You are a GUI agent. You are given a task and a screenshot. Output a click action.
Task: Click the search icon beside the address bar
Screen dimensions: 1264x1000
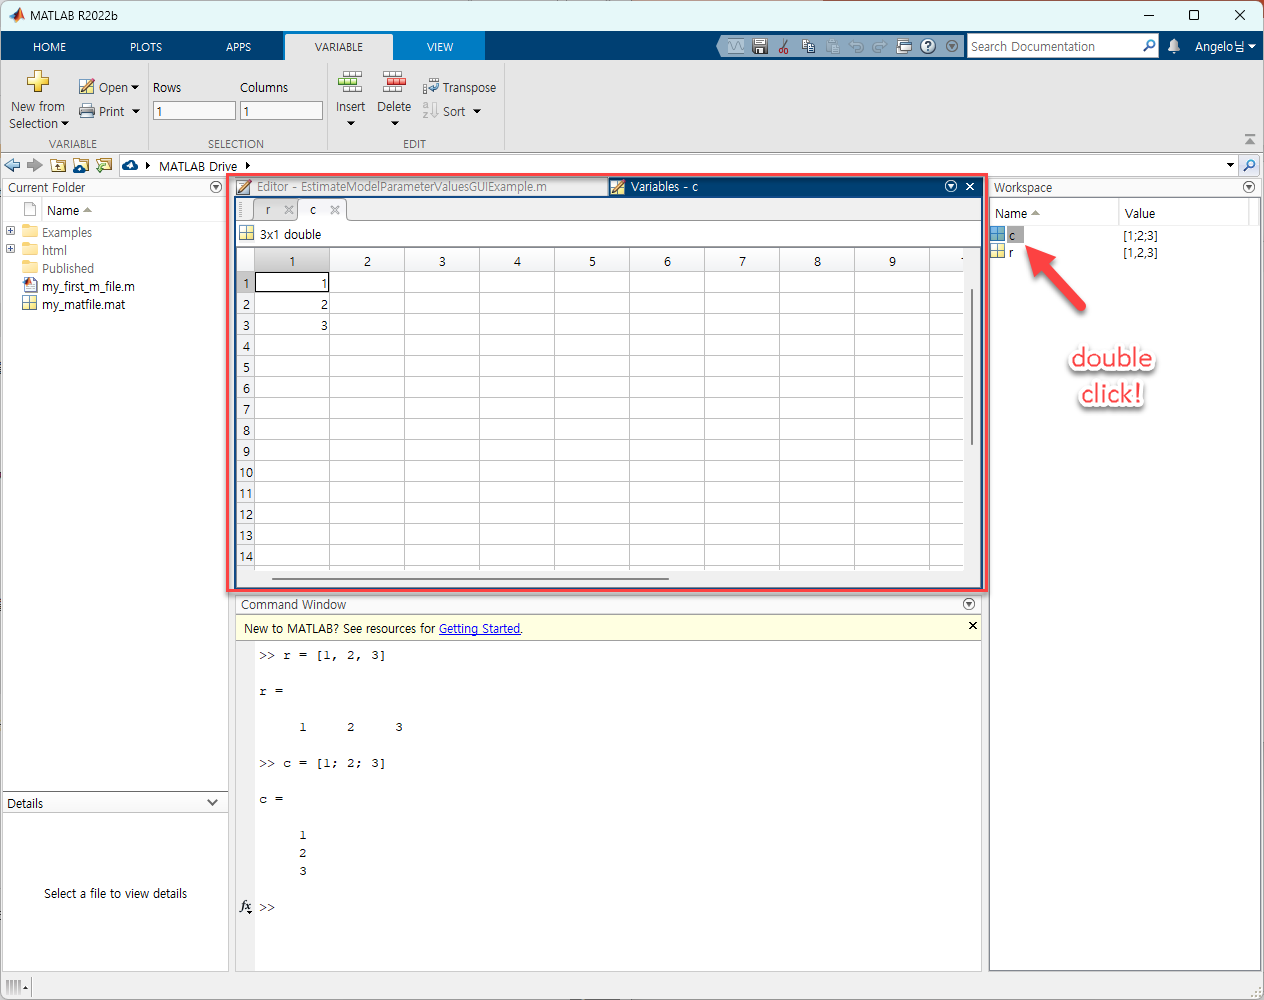(1249, 165)
